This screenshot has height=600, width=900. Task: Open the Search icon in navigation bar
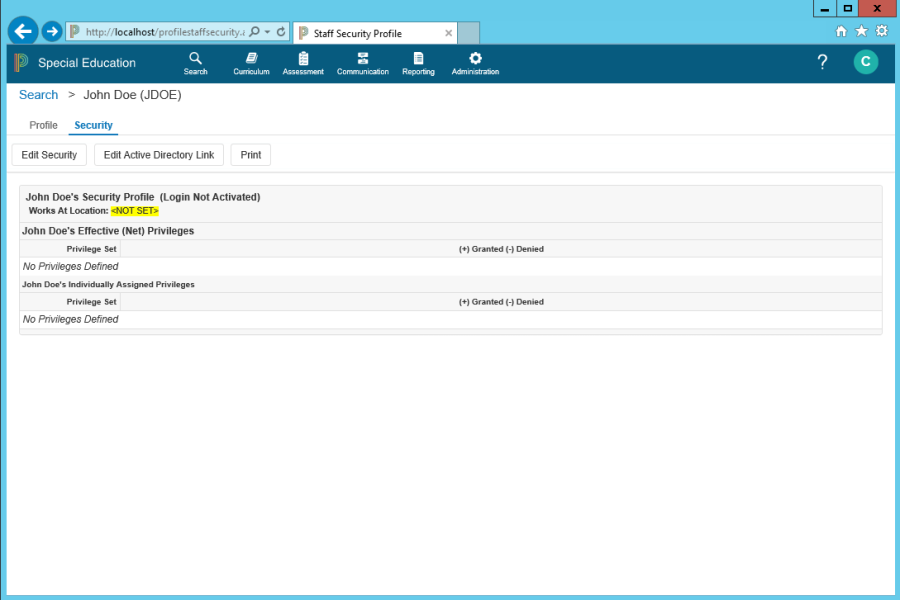click(196, 59)
